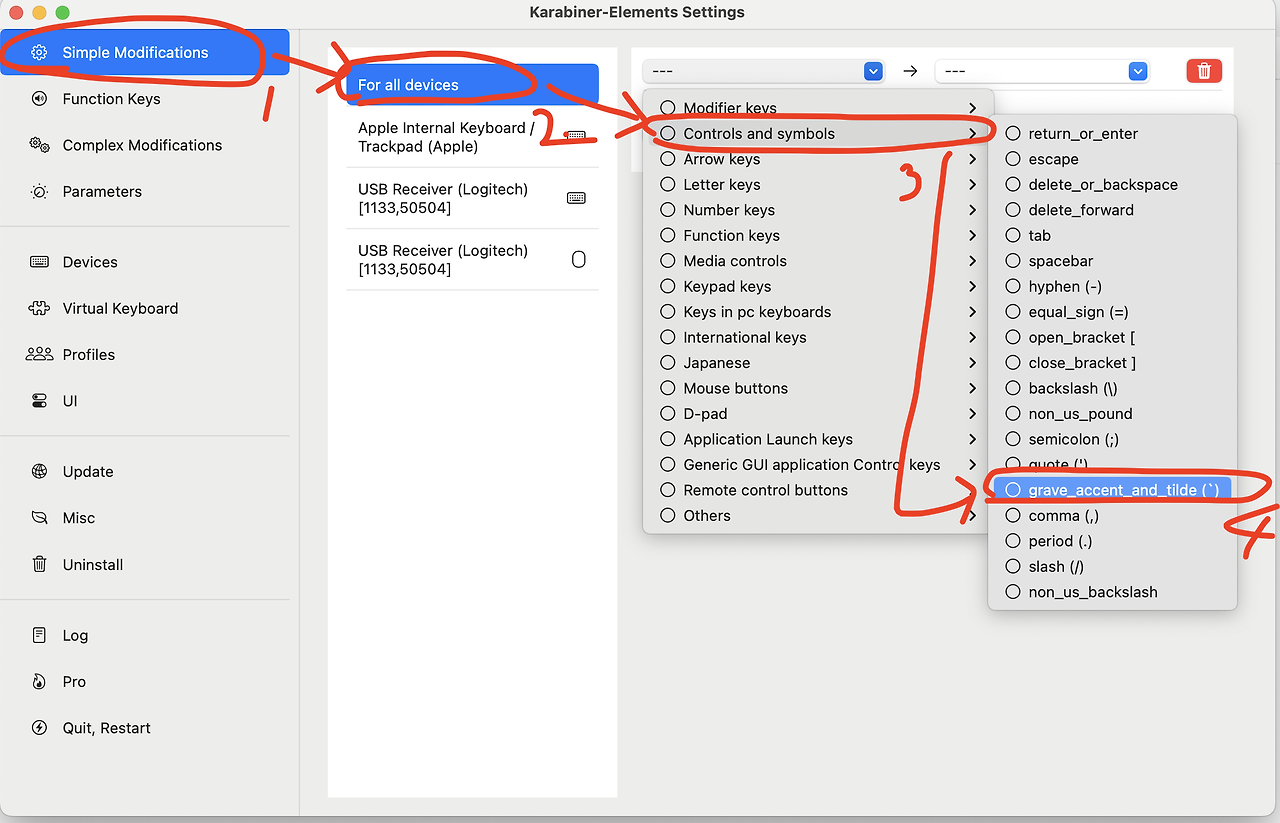Choose the equal_sign (=) option
The image size is (1280, 823).
tap(1112, 312)
